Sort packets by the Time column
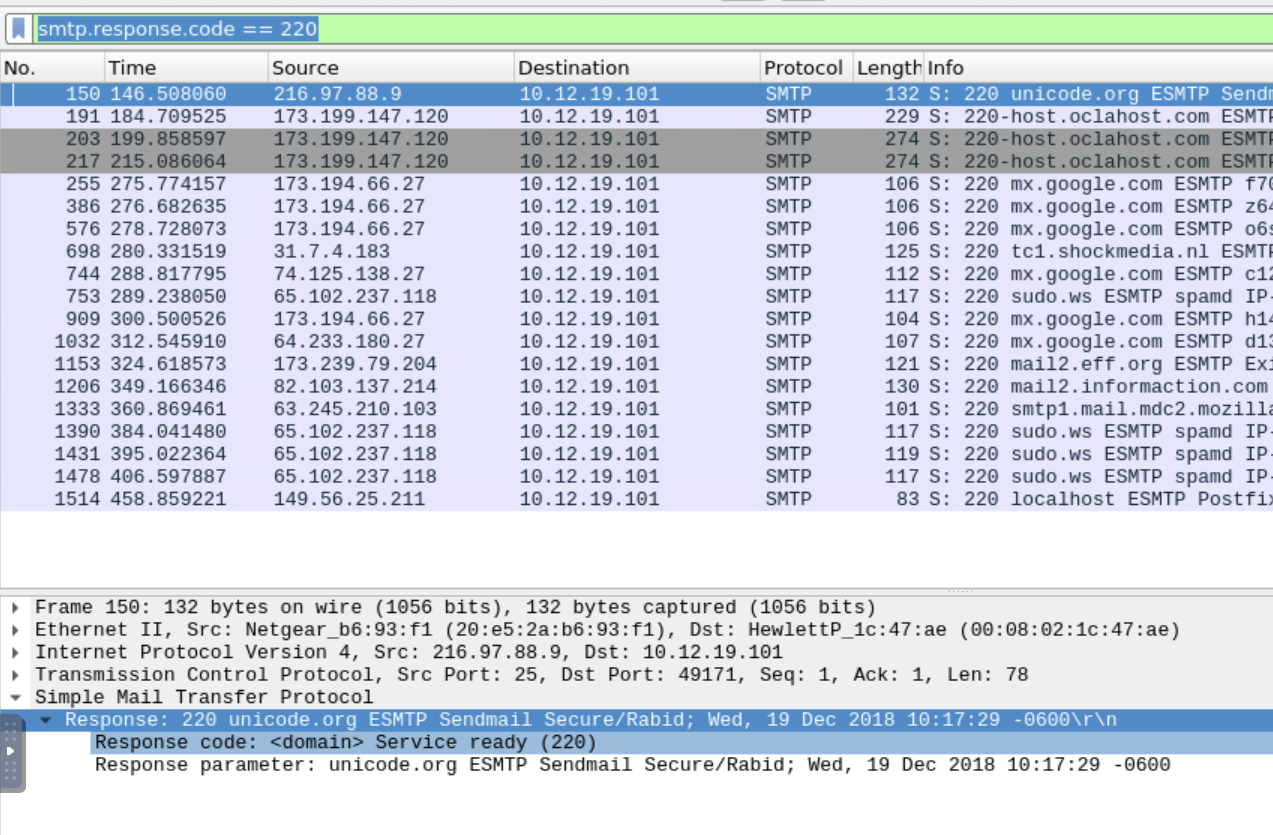The width and height of the screenshot is (1273, 835). (130, 67)
